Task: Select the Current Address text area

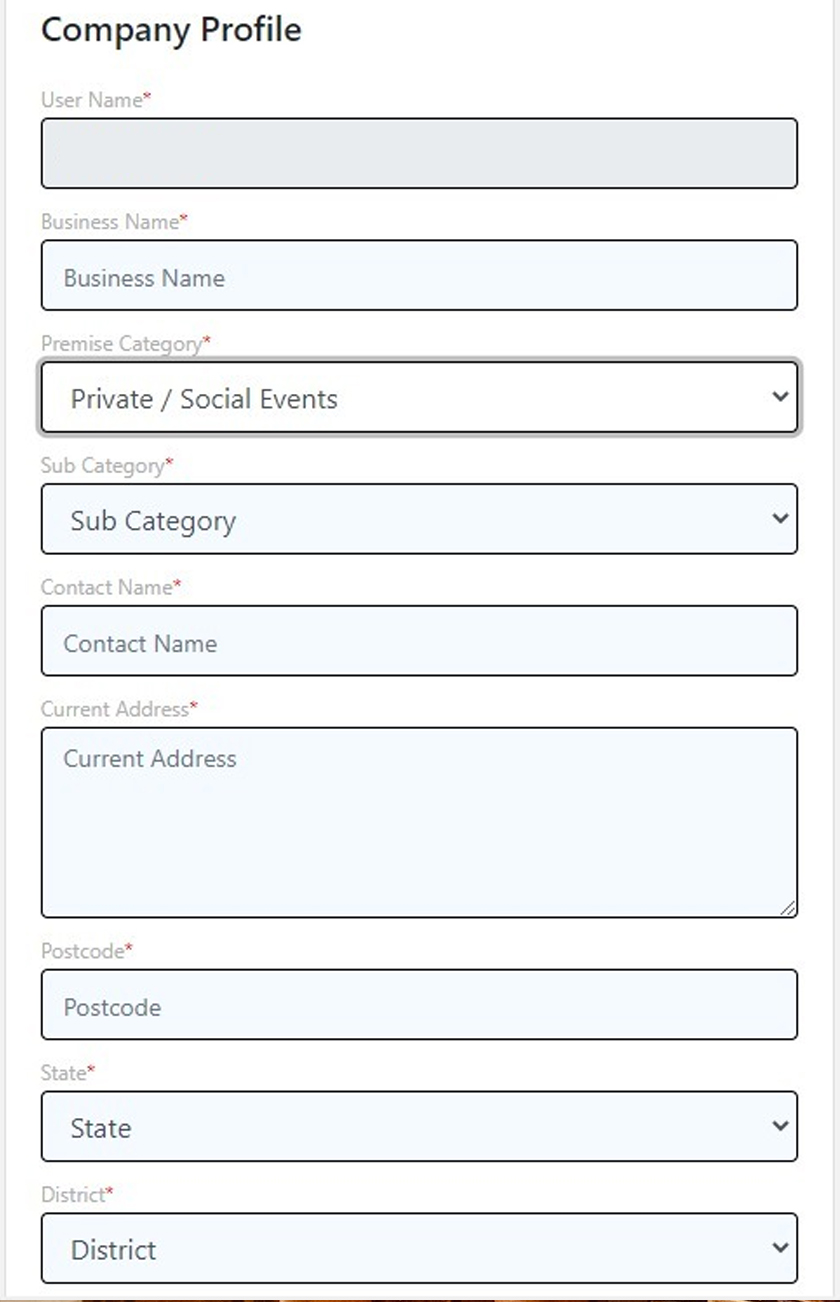Action: (x=419, y=822)
